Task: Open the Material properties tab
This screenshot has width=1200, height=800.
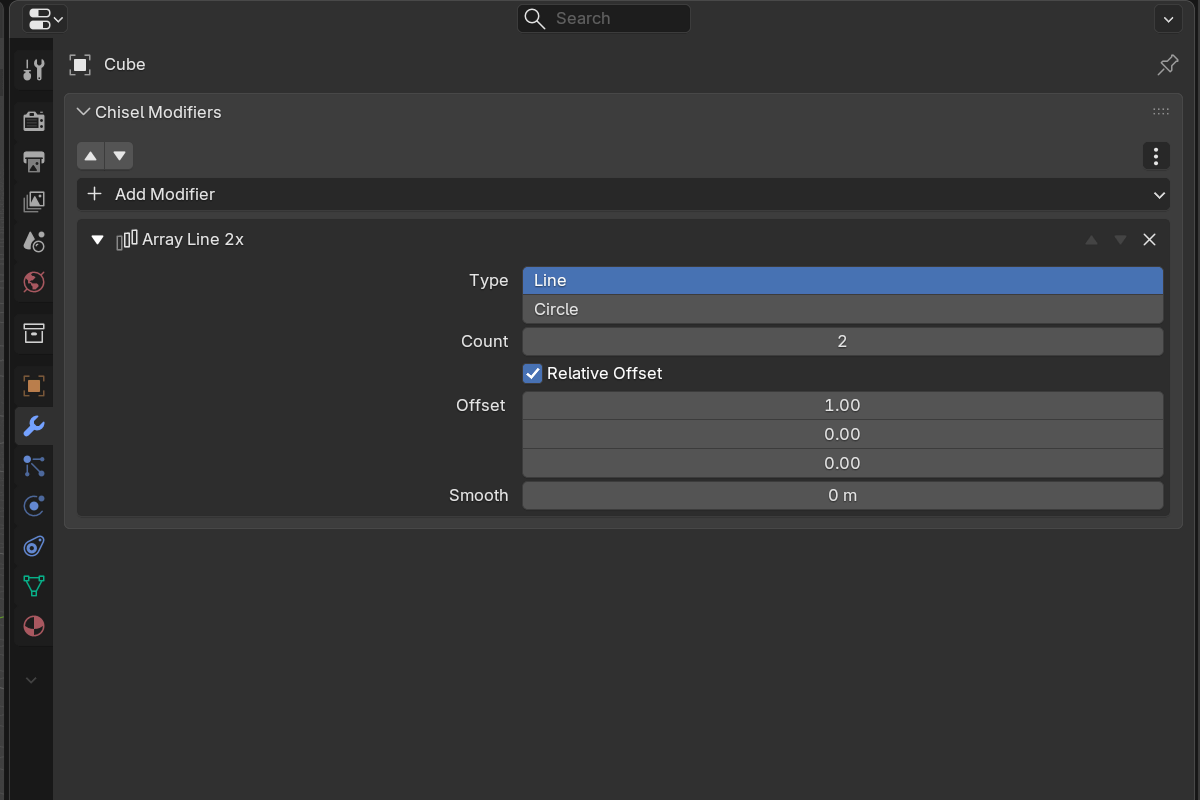Action: 33,626
